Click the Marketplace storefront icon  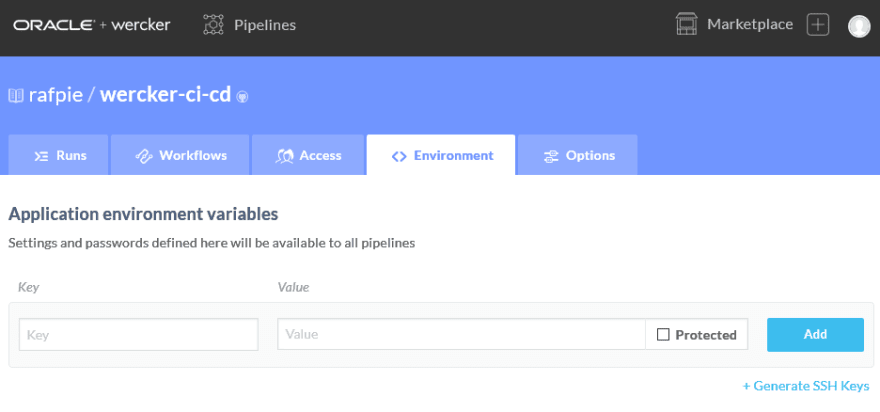pos(686,25)
